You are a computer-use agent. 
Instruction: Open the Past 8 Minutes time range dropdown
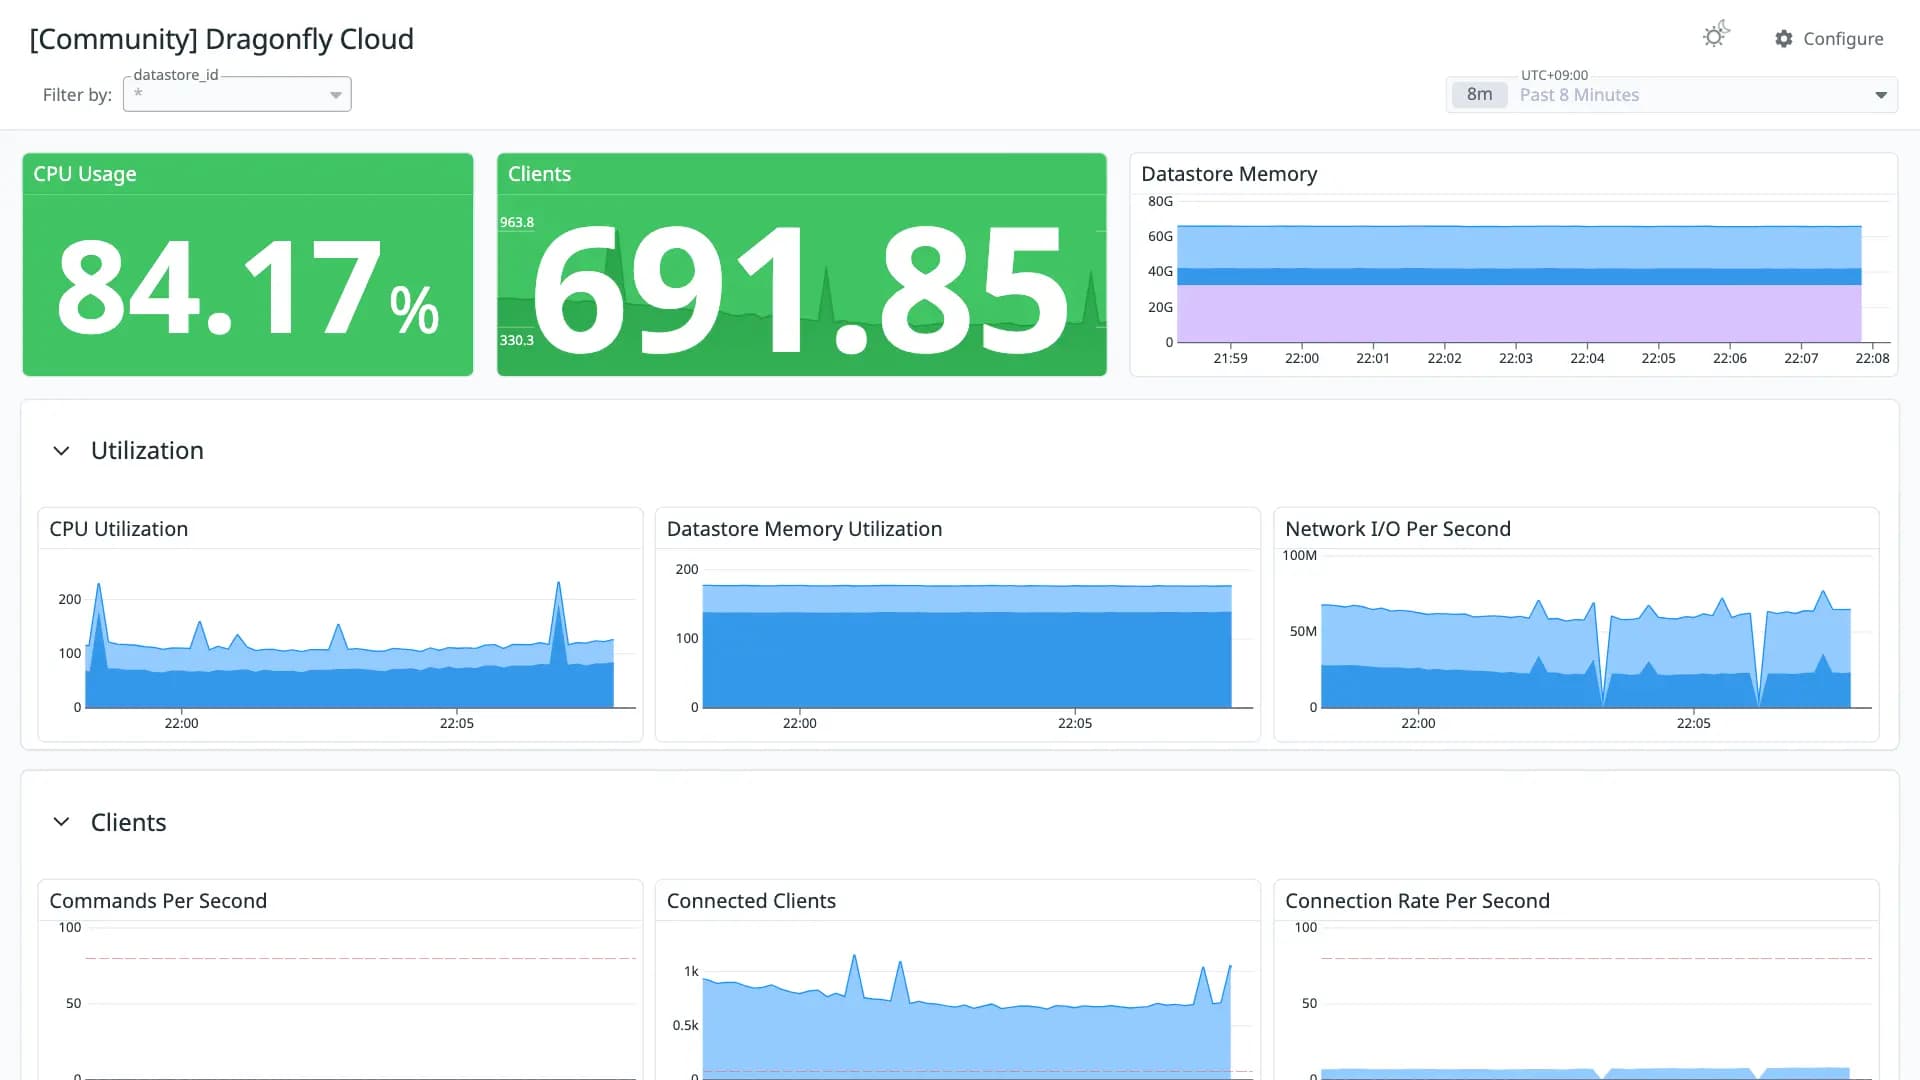1672,95
